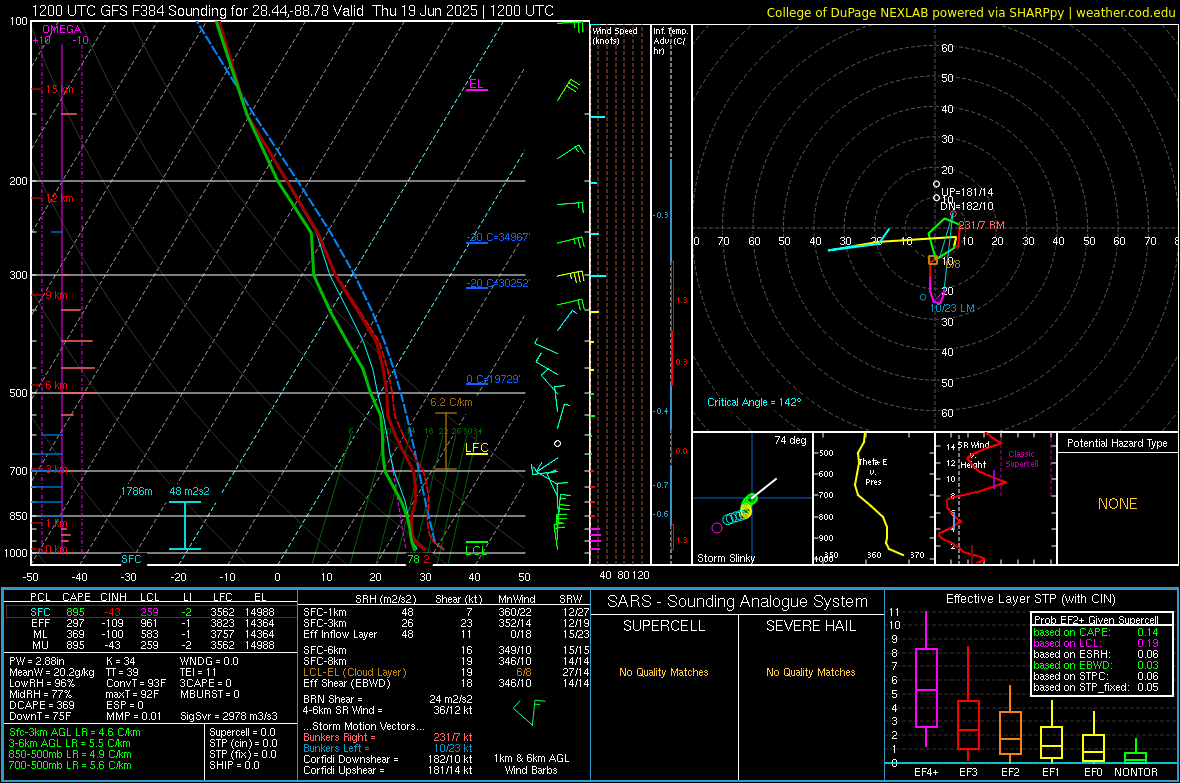This screenshot has height=783, width=1180.
Task: Click the Potential Hazard Type header
Action: (x=1117, y=443)
